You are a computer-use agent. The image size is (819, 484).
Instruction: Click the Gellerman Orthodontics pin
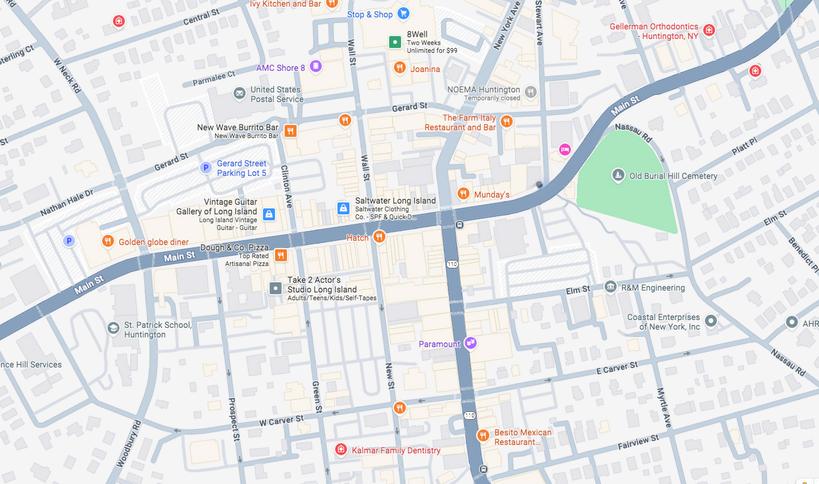click(x=709, y=30)
